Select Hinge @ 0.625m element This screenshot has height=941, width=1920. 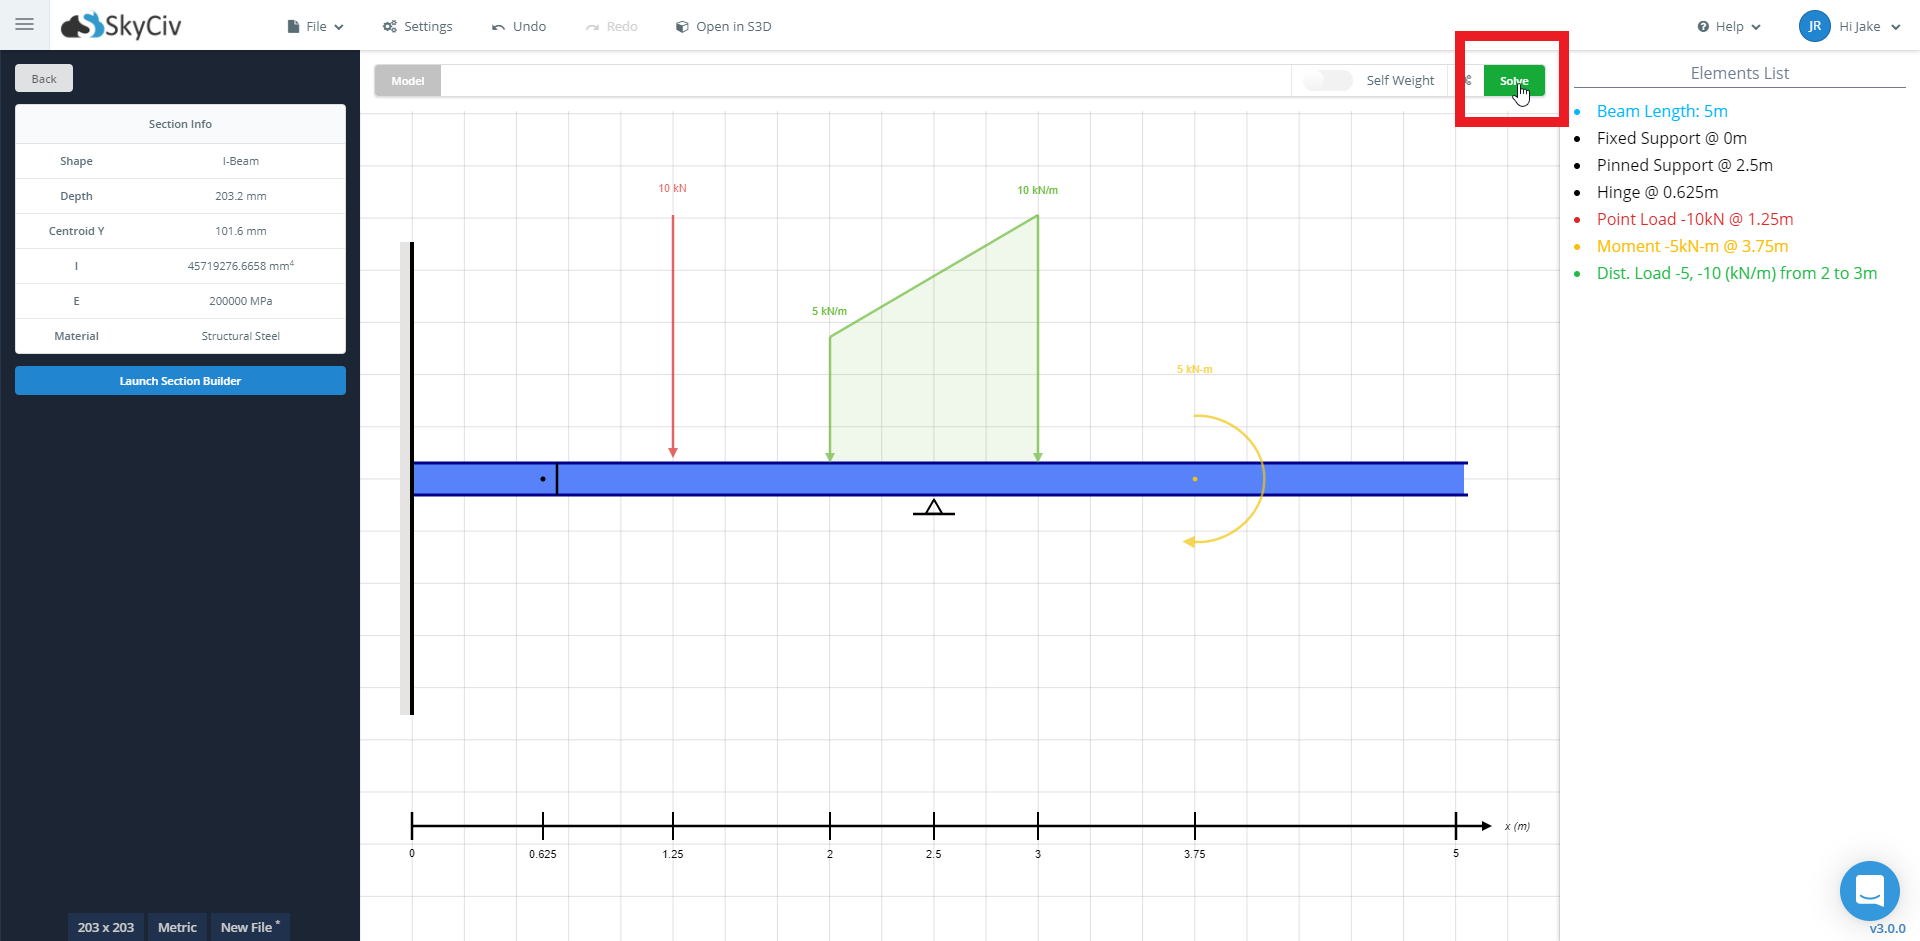coord(1657,192)
